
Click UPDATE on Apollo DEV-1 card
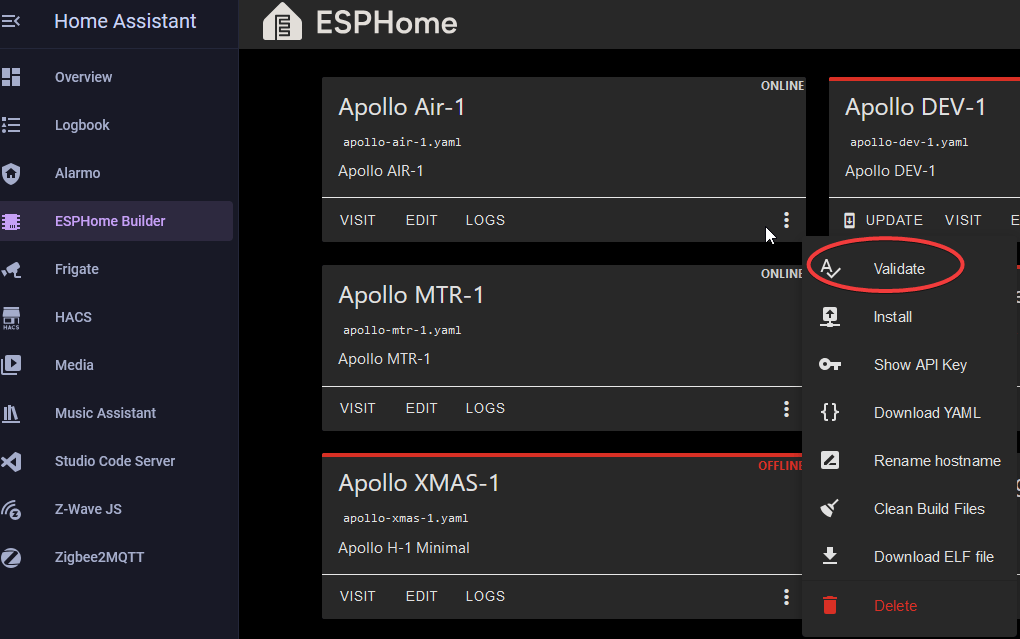(884, 220)
